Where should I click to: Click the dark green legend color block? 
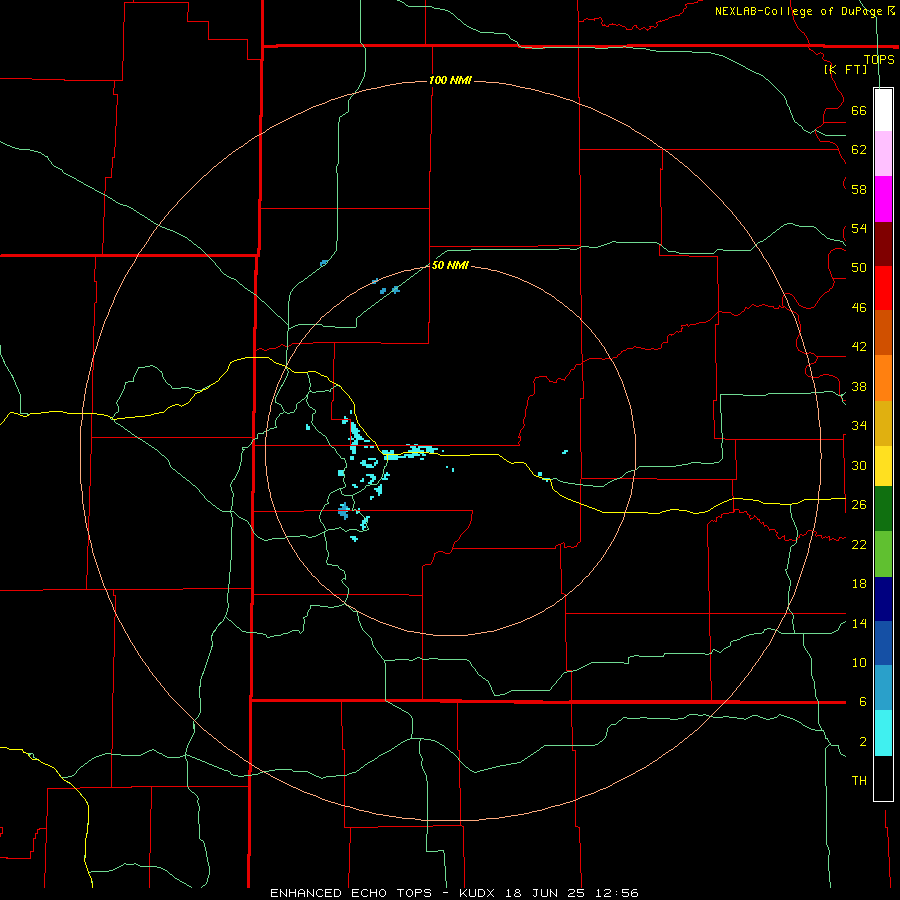click(x=883, y=509)
